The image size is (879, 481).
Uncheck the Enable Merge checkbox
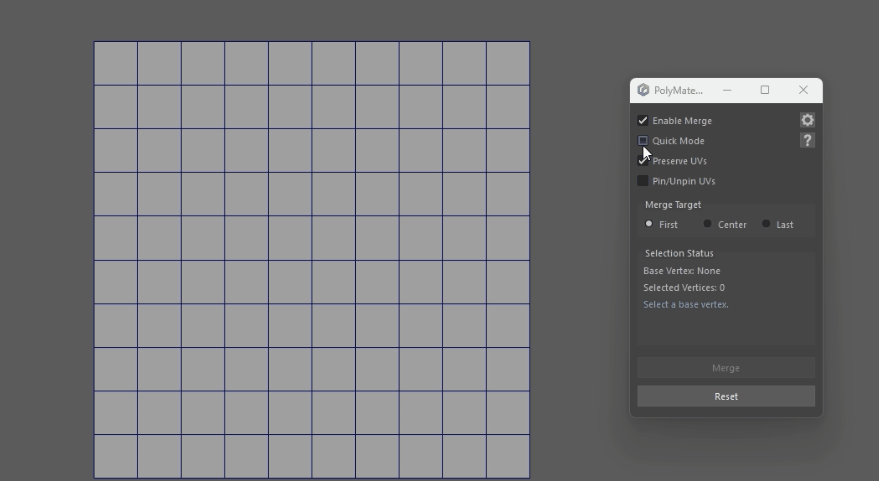pos(643,120)
